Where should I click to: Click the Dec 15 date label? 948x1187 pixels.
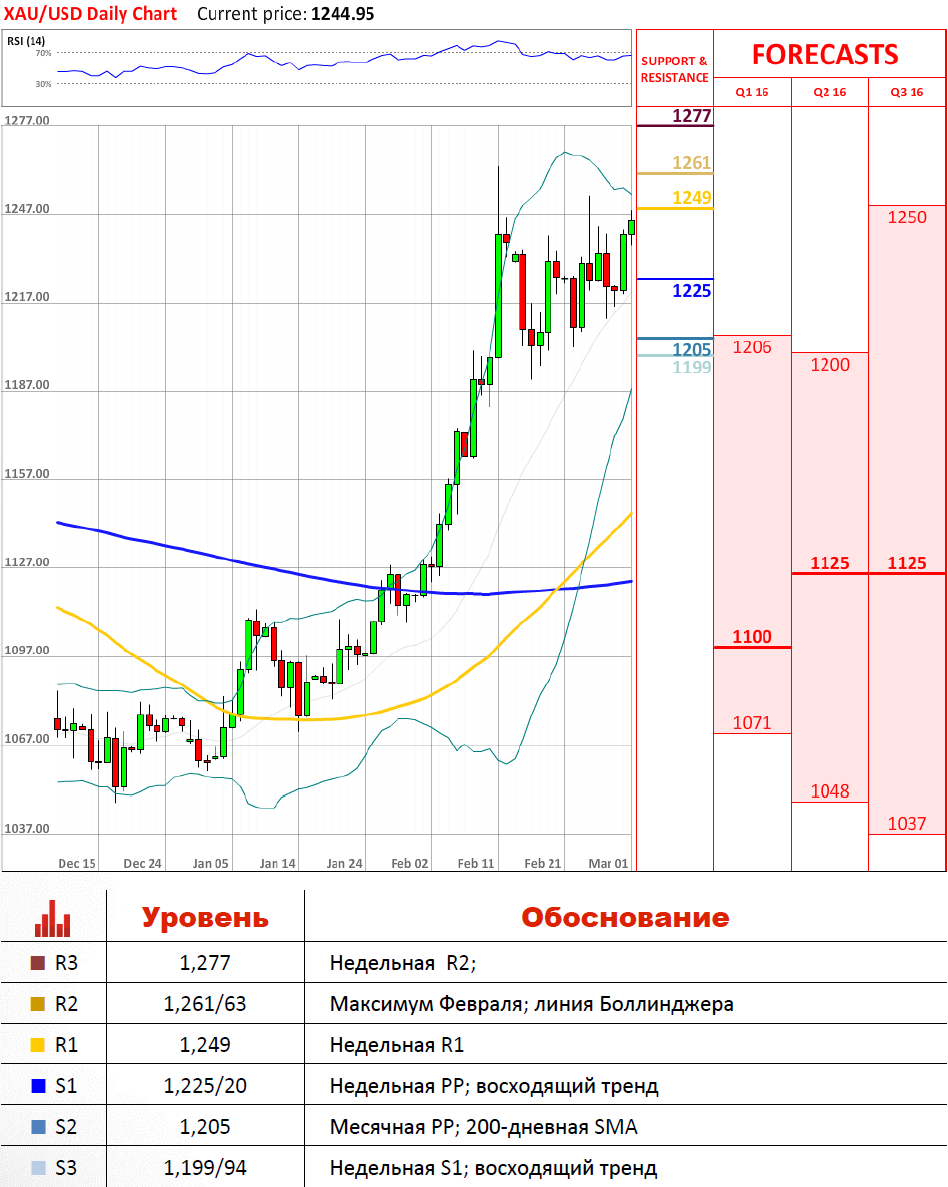click(77, 864)
